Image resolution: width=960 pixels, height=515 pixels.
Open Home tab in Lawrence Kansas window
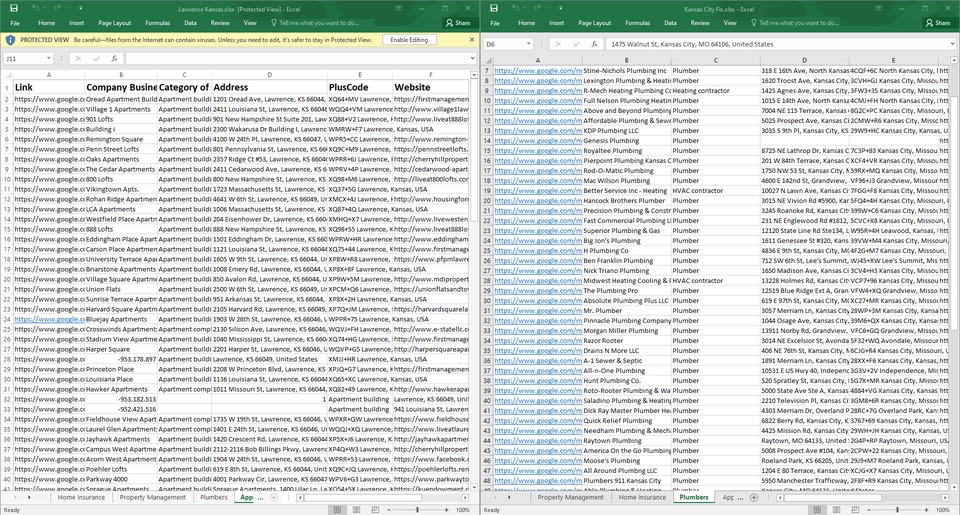click(x=47, y=23)
